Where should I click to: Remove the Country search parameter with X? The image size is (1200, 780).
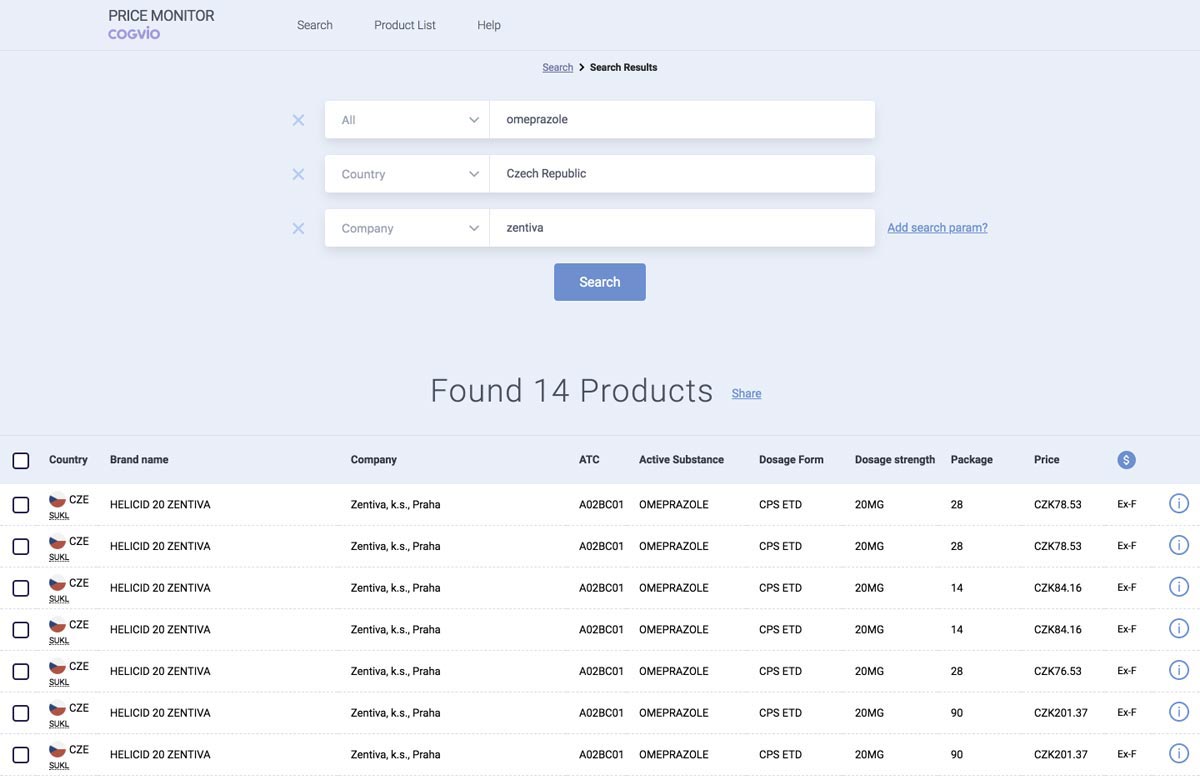(298, 174)
